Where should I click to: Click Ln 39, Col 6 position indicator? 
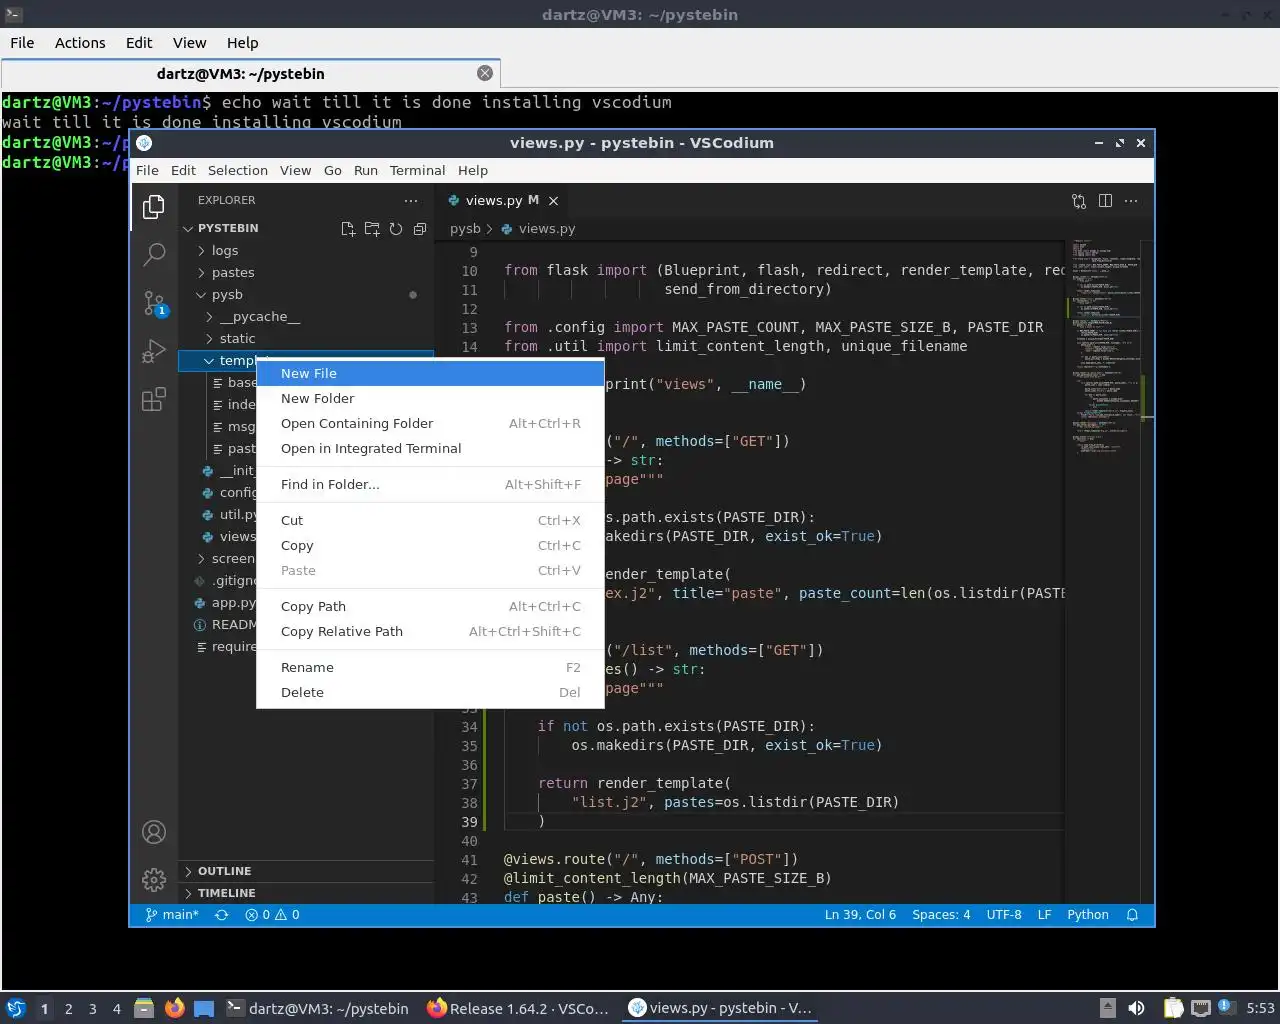(860, 915)
